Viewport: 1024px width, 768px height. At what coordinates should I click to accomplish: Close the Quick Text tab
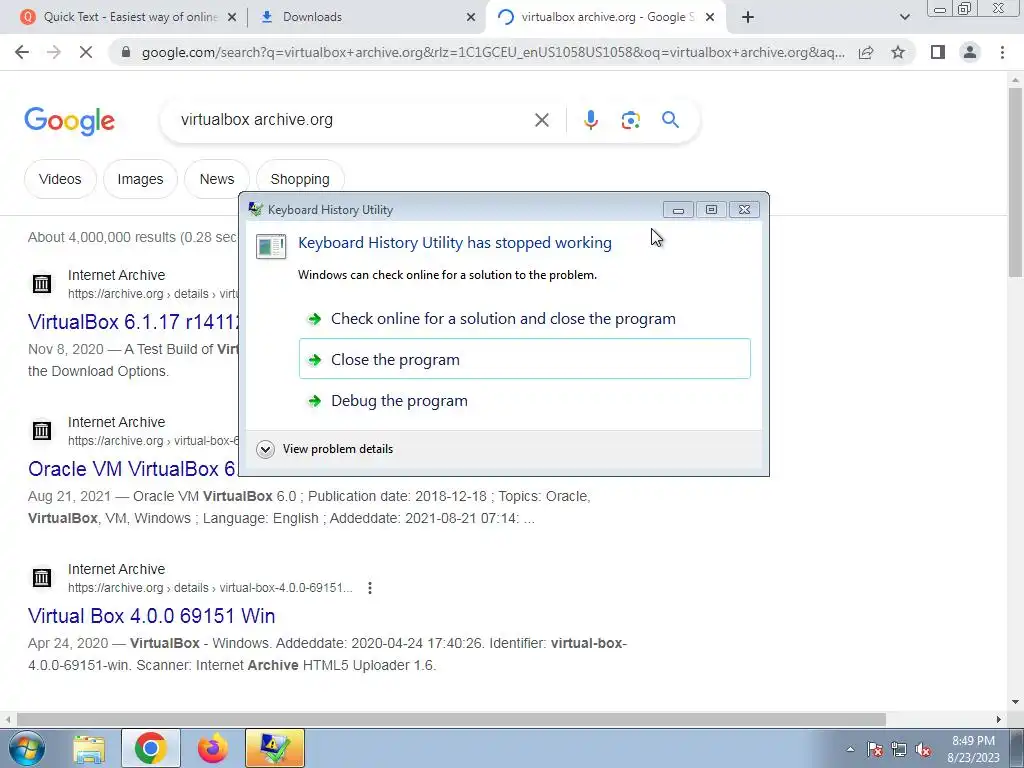(232, 18)
